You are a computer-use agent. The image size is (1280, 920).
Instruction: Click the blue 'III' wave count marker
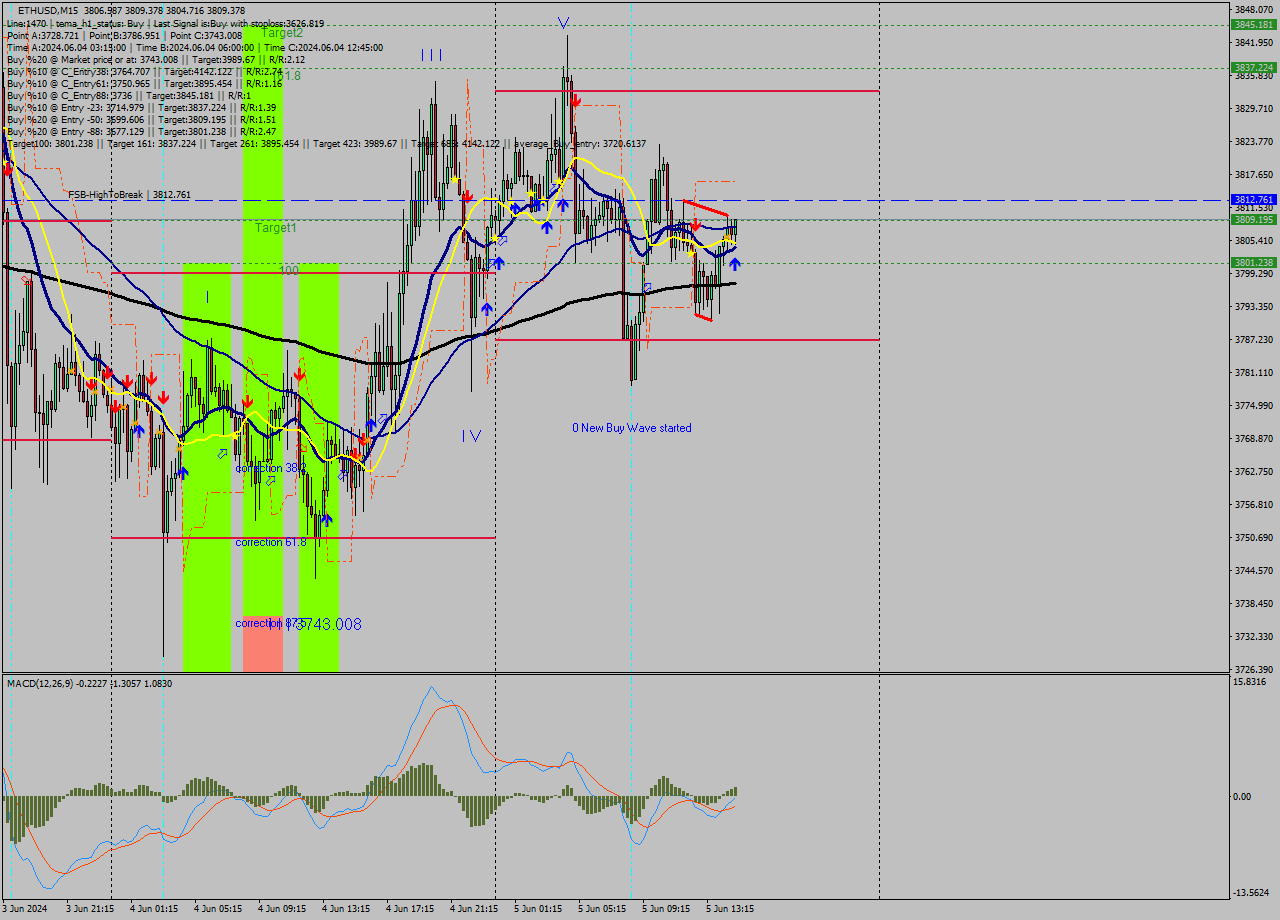[x=432, y=55]
